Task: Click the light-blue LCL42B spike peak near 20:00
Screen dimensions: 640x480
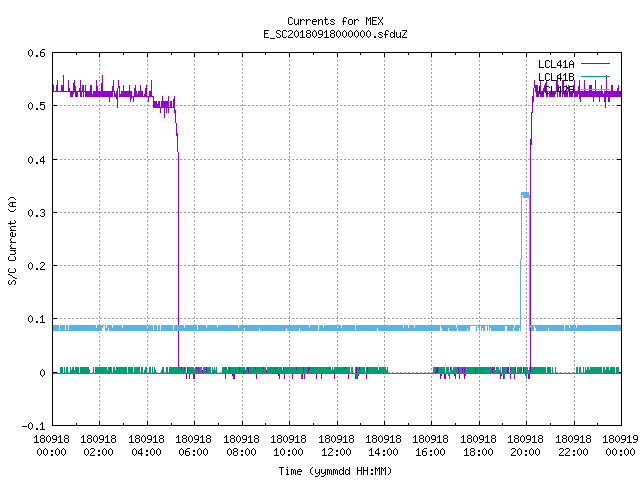Action: pyautogui.click(x=525, y=195)
